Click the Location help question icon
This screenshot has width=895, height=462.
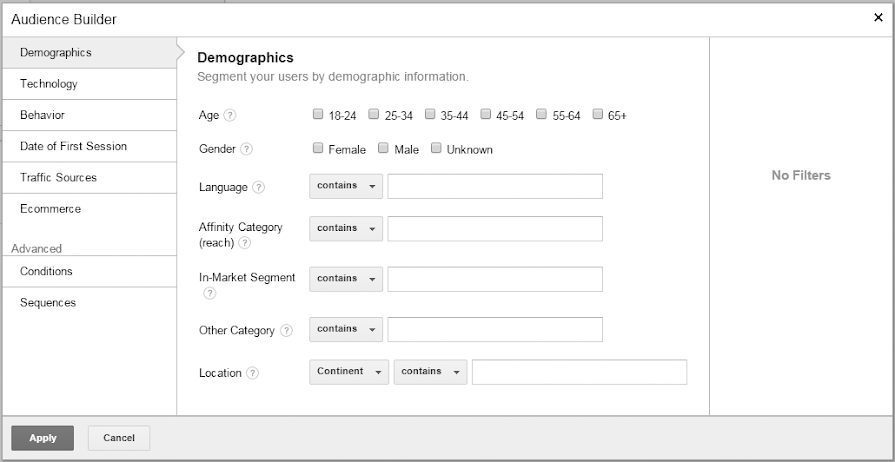(x=253, y=374)
